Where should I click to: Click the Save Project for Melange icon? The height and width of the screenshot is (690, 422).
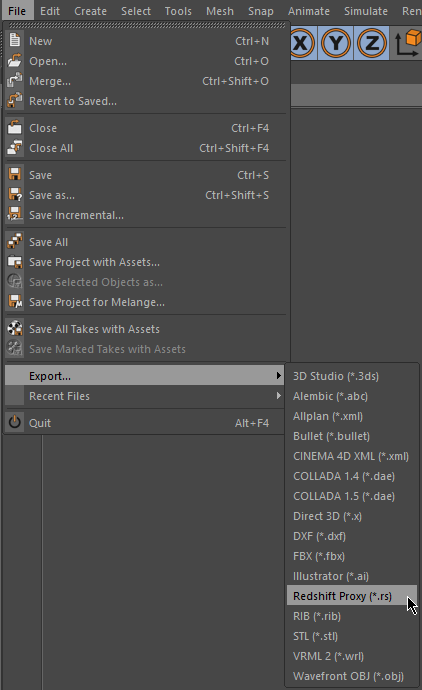coord(15,302)
